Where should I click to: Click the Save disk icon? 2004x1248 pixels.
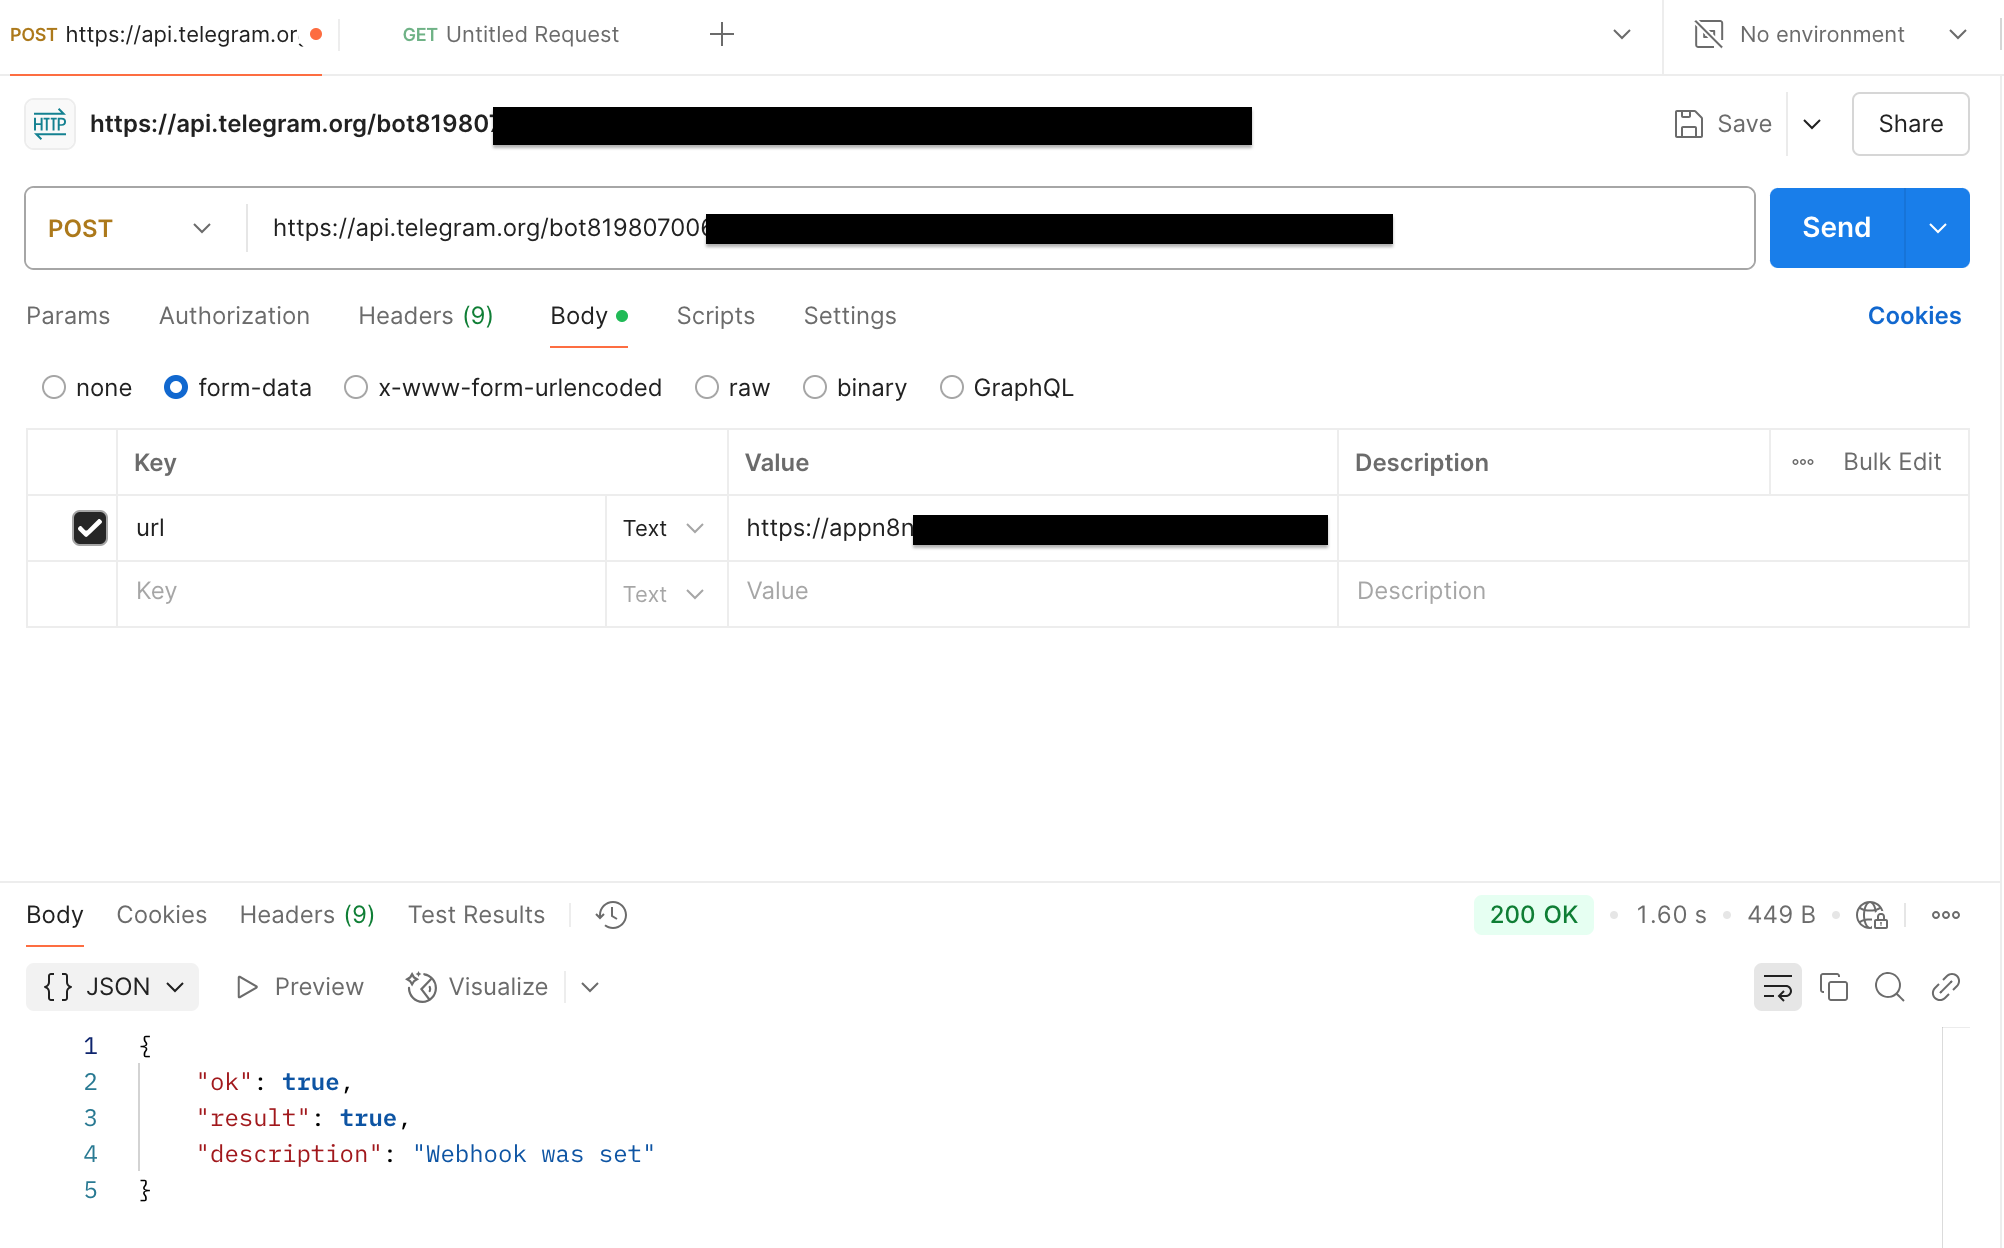pos(1688,124)
